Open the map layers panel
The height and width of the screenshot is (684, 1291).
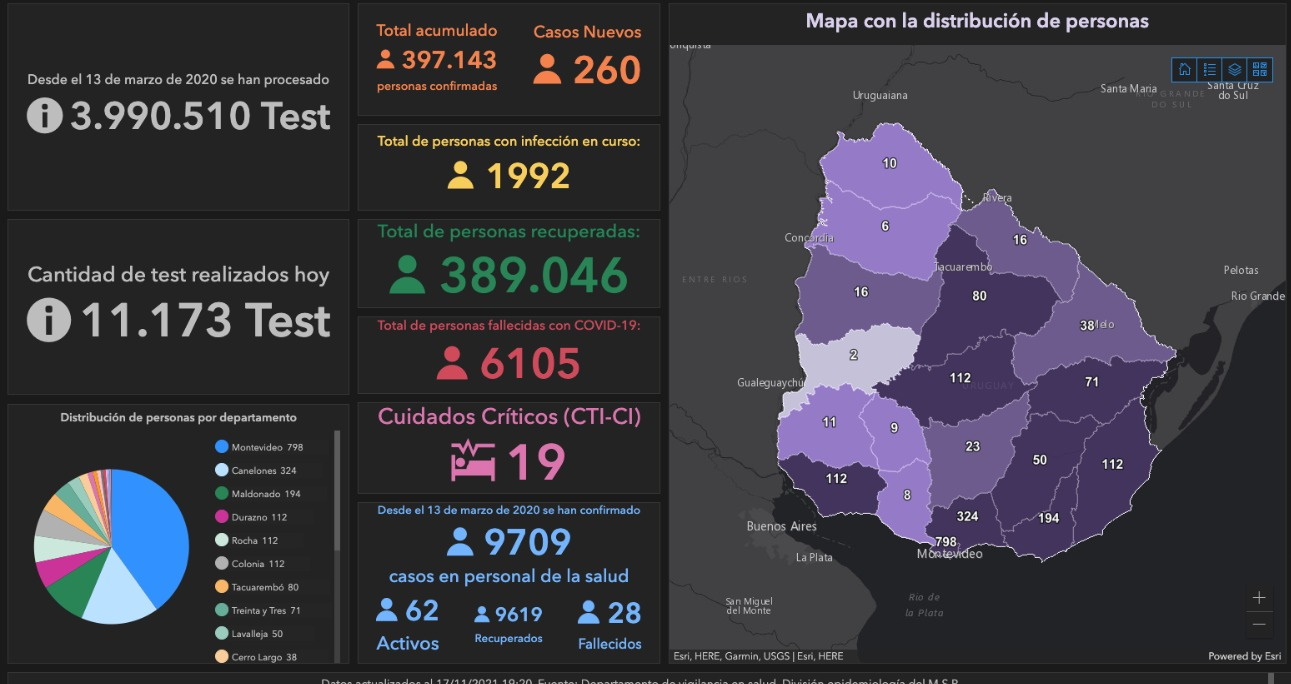pos(1235,70)
